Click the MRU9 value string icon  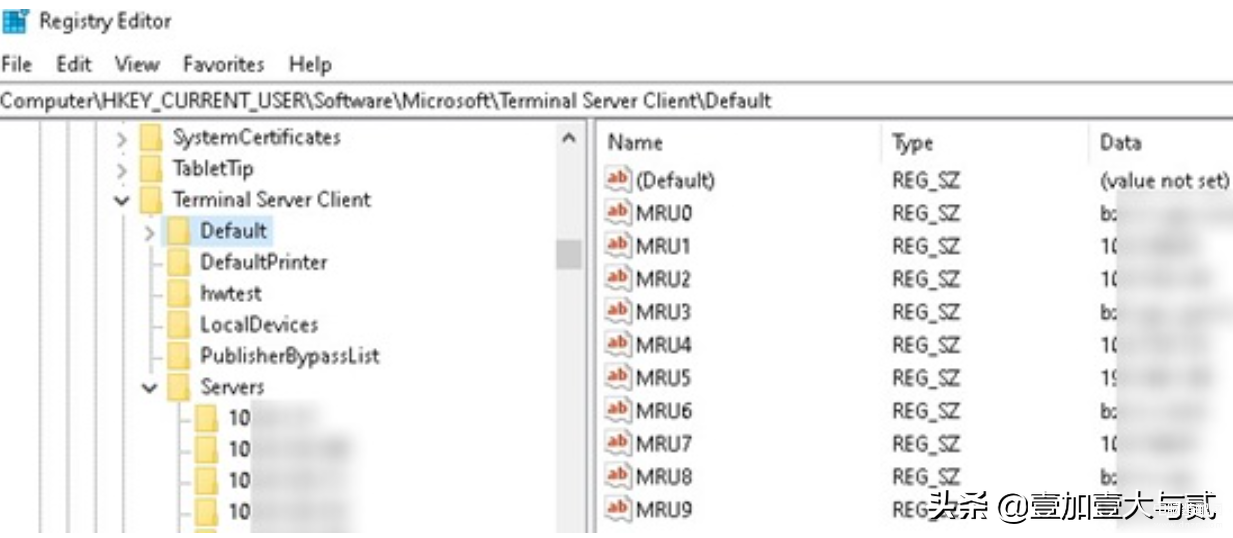tap(618, 510)
